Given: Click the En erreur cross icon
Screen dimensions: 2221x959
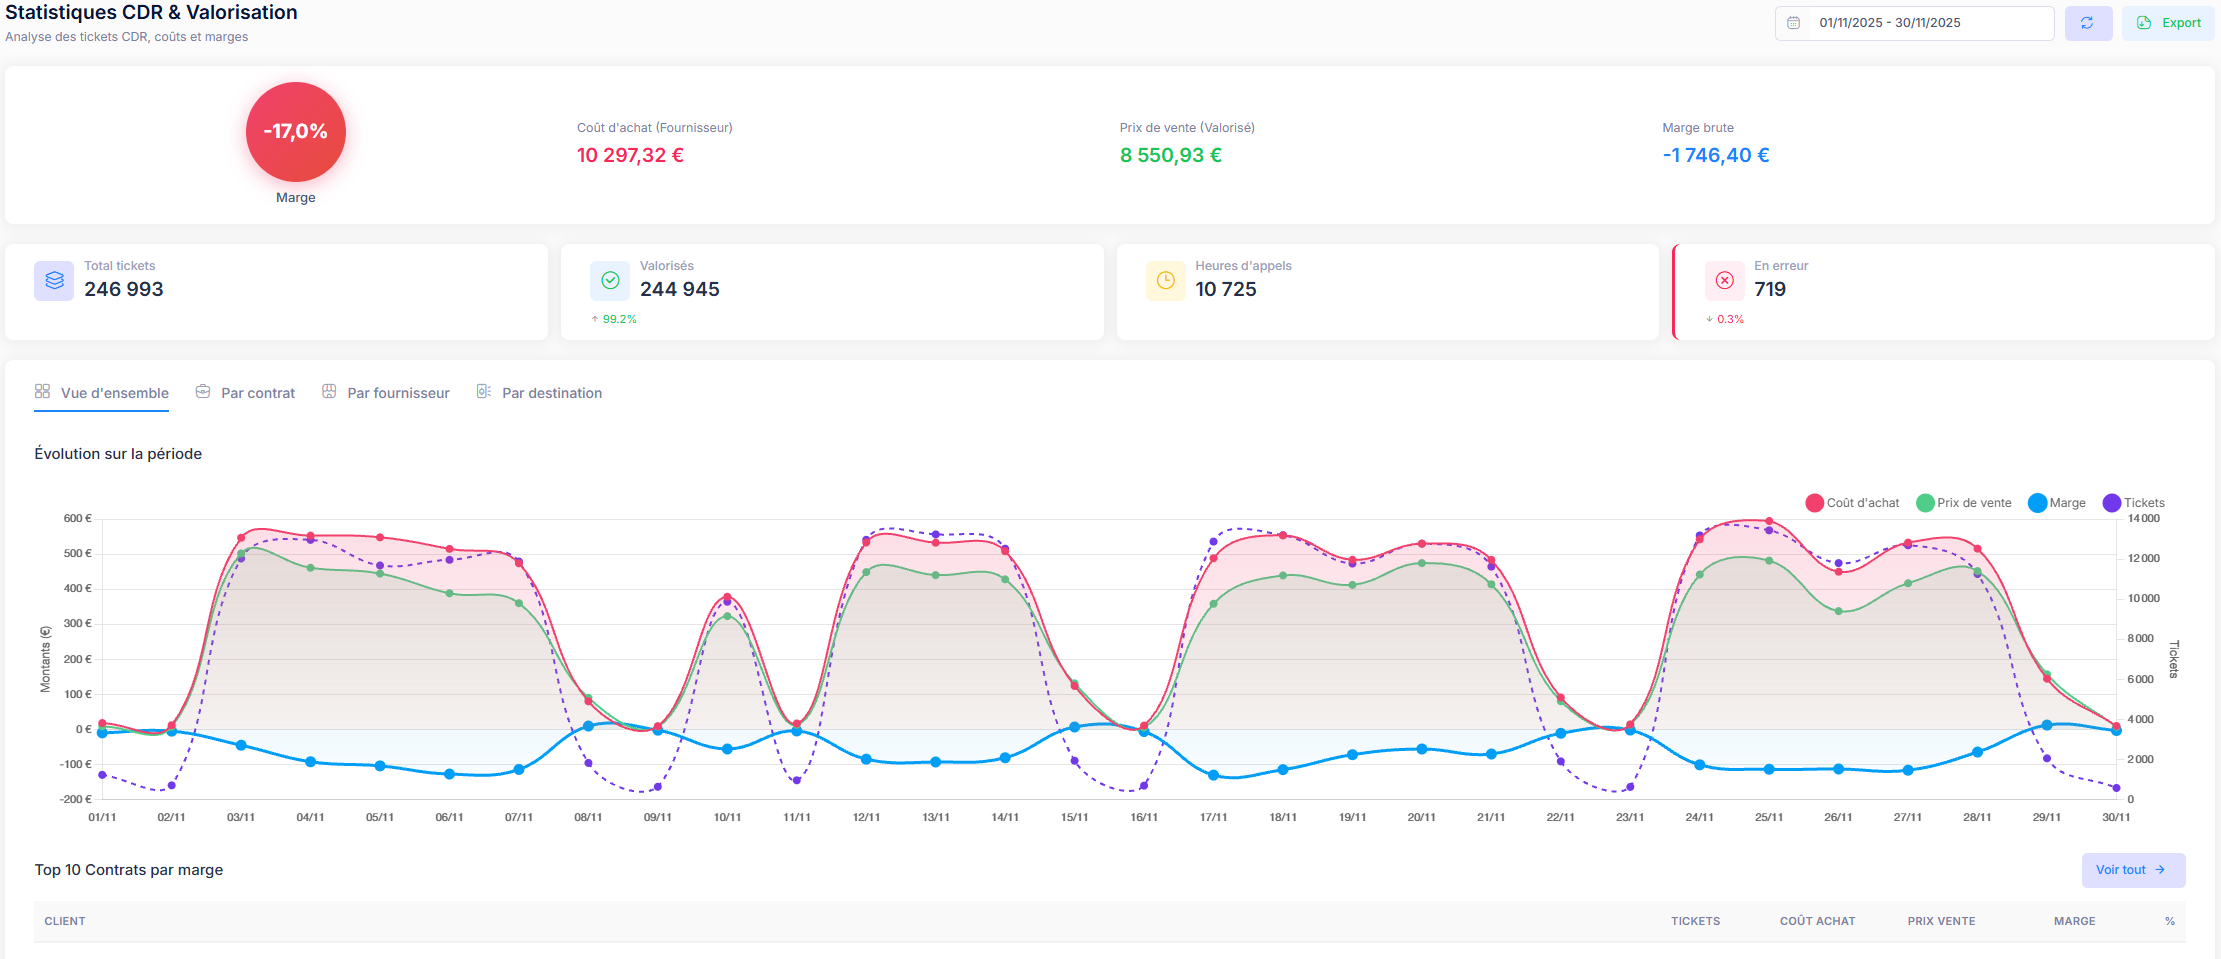Looking at the screenshot, I should tap(1725, 281).
